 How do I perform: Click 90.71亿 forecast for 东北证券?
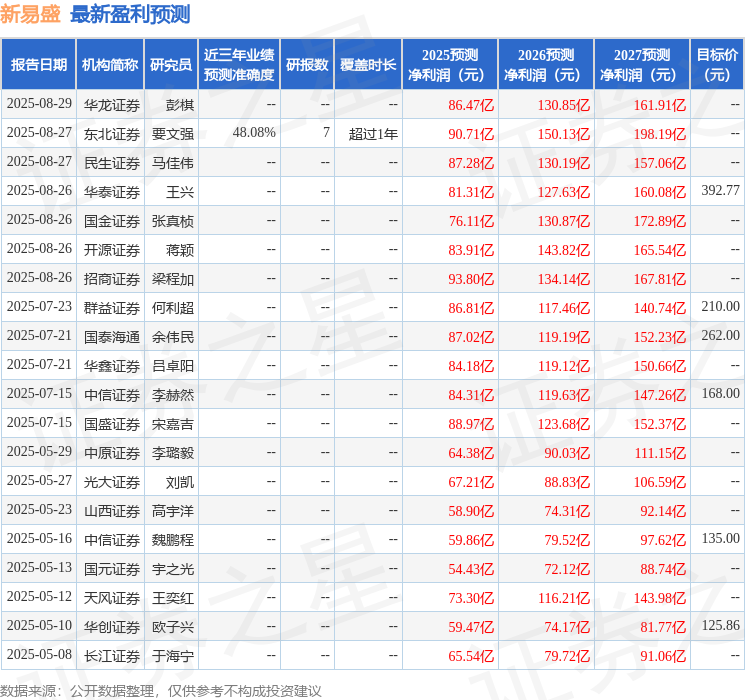(471, 134)
